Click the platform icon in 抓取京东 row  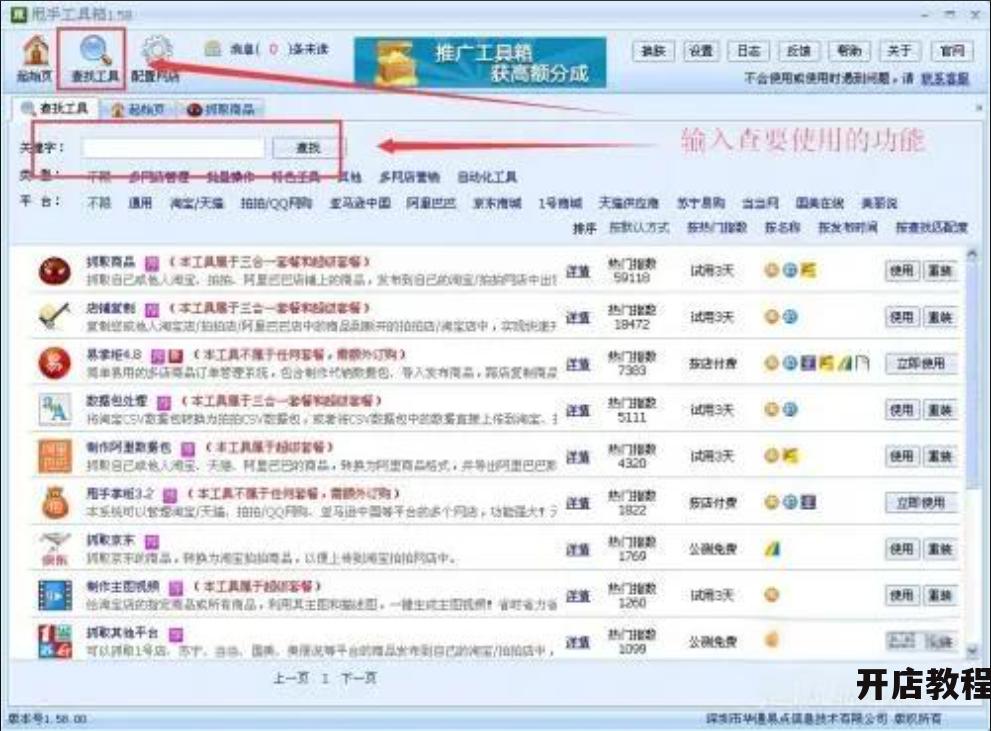coord(772,549)
